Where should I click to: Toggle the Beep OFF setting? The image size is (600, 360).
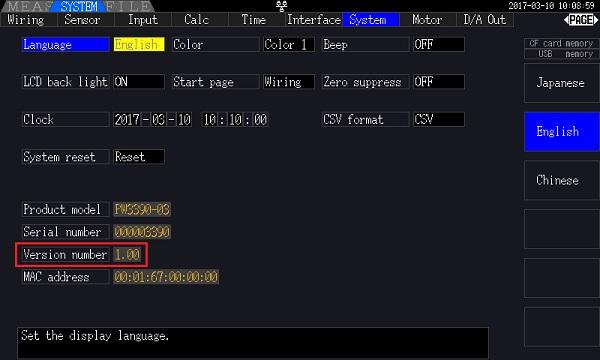(x=439, y=44)
